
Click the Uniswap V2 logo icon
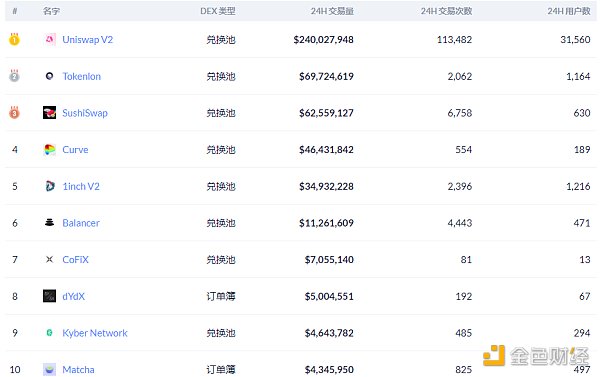coord(50,39)
